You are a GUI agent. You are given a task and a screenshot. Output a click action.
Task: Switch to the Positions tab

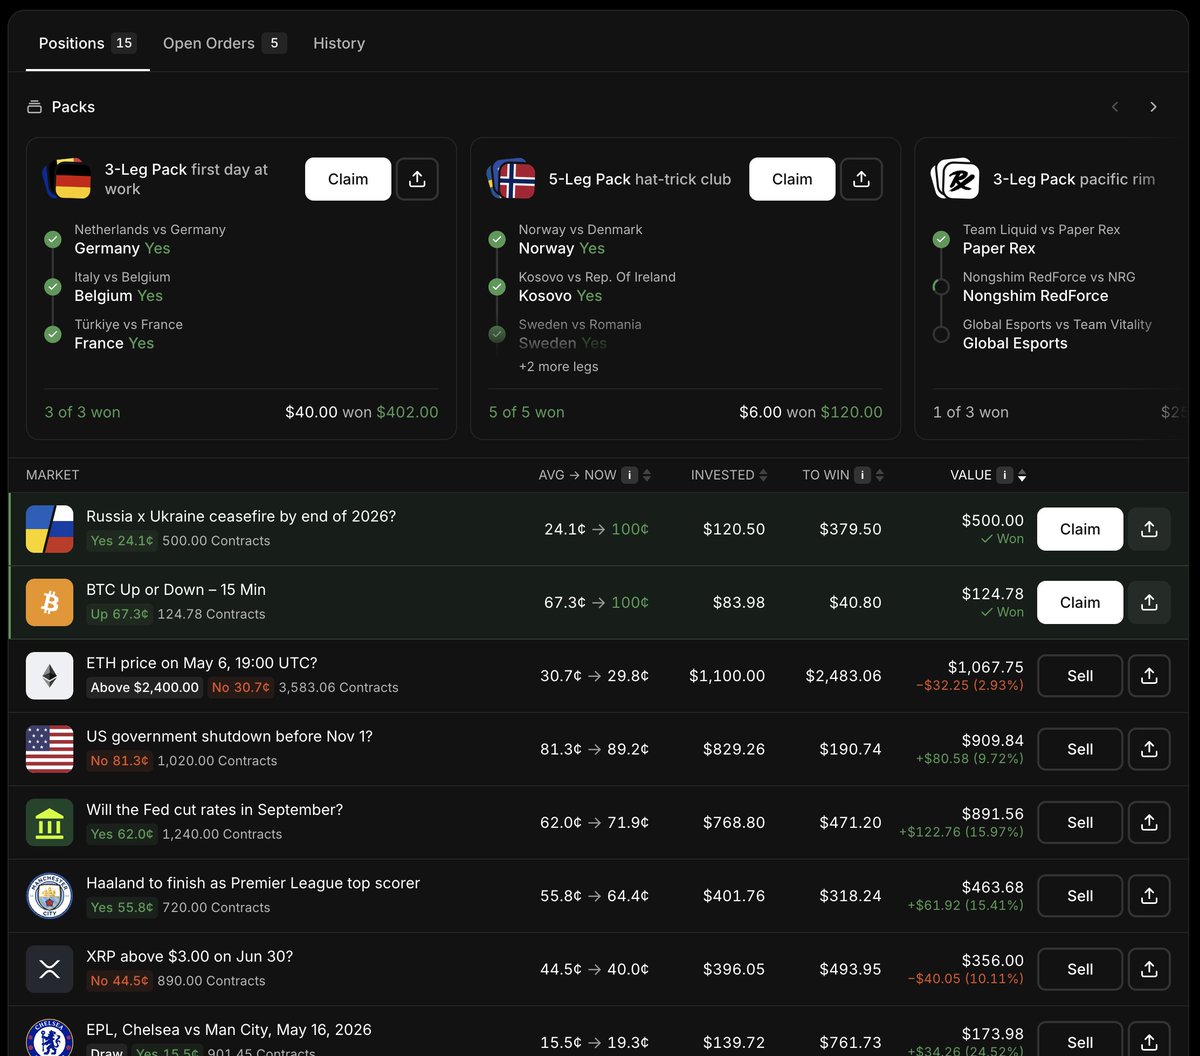pos(87,43)
